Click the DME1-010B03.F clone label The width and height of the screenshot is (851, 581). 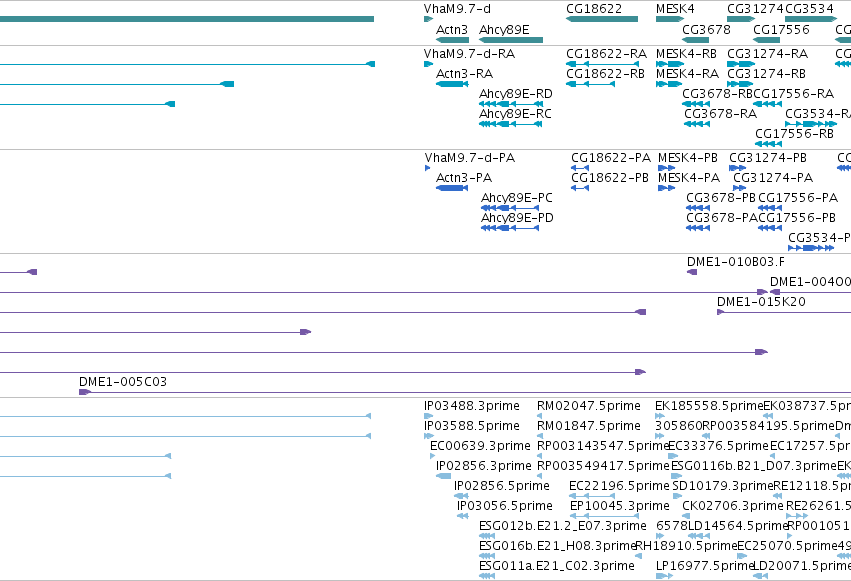[x=736, y=262]
